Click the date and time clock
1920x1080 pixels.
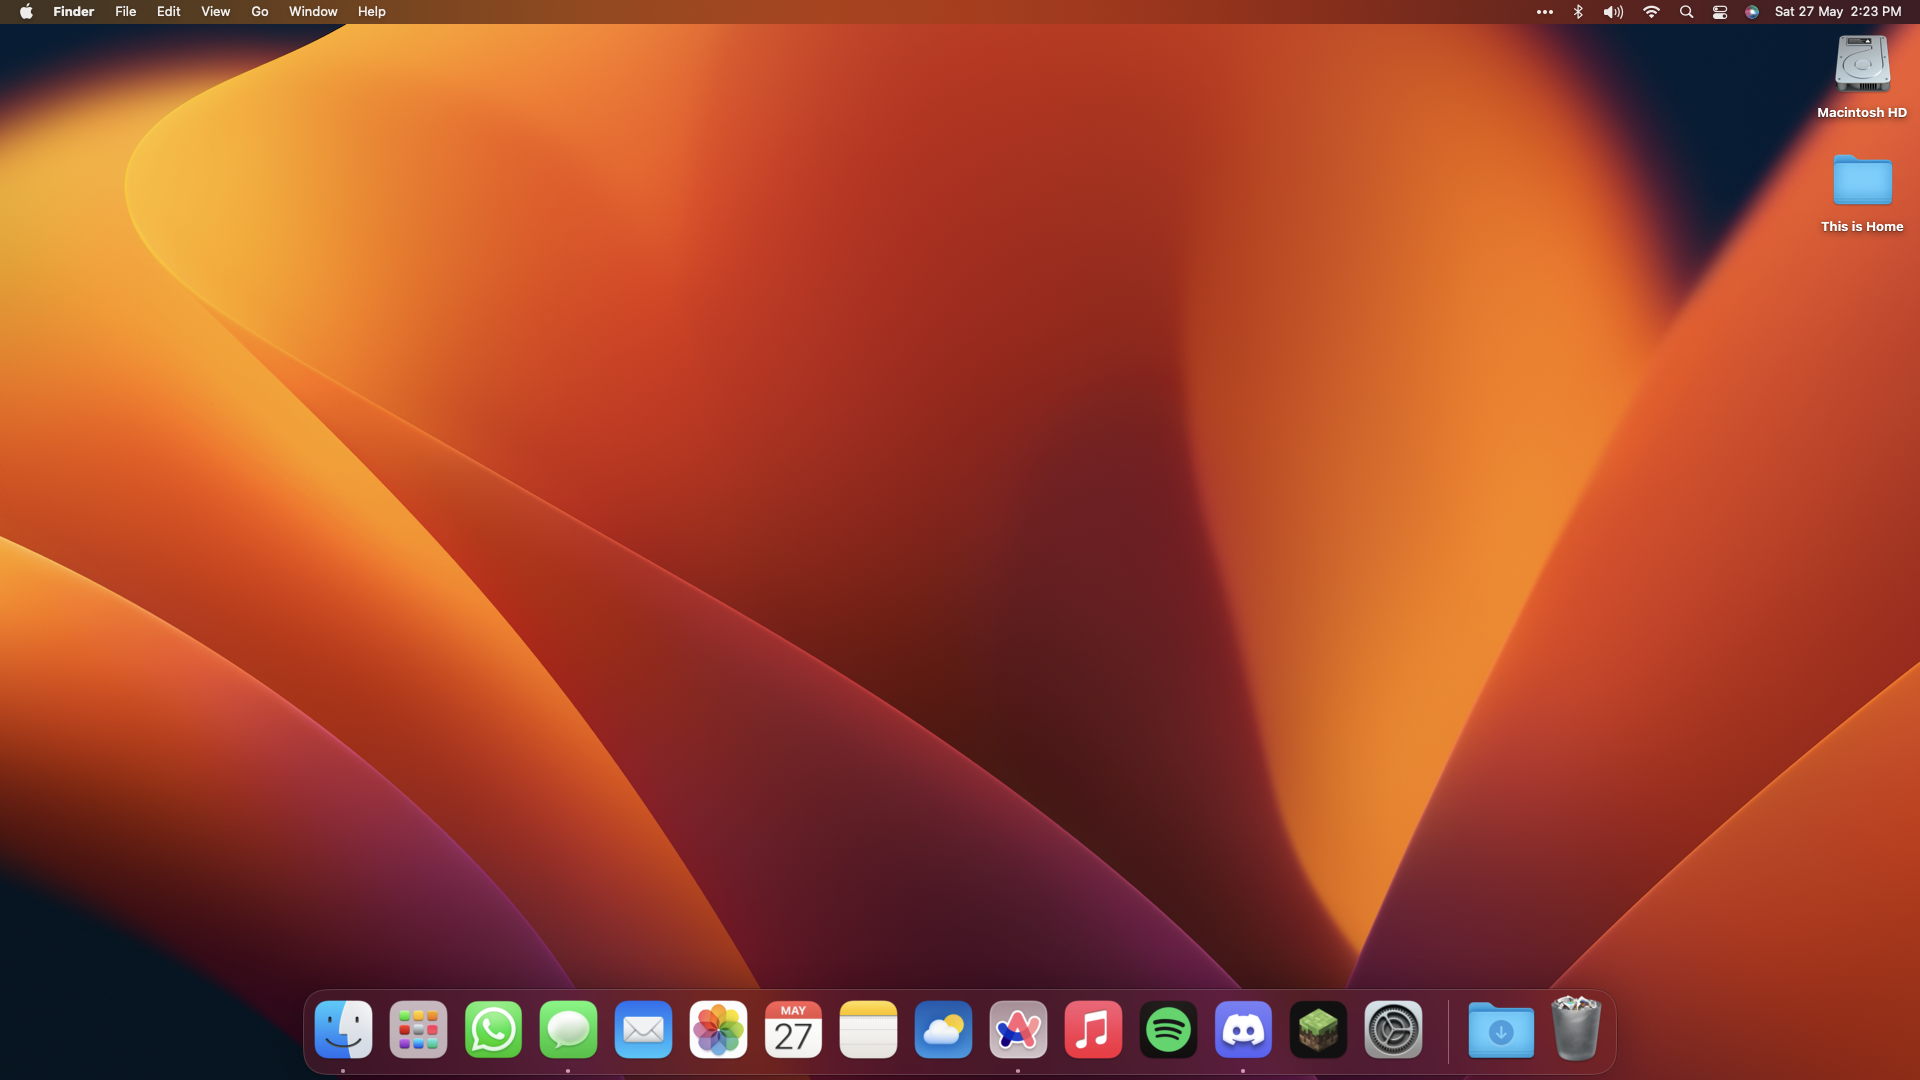point(1838,12)
